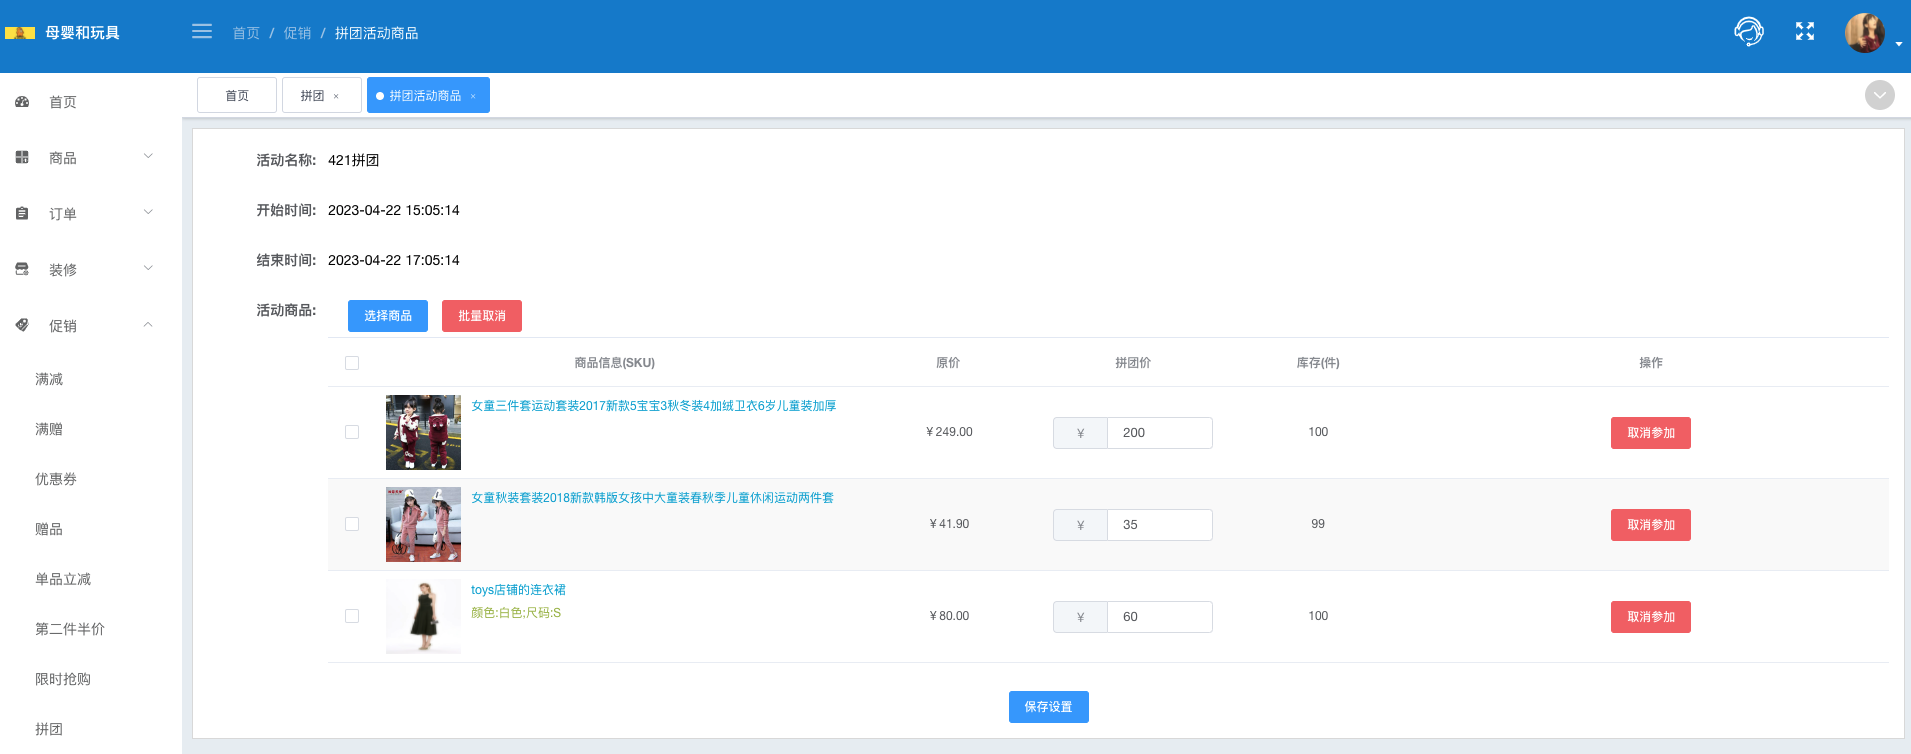Open 拼团 in the sidebar menu

tap(49, 729)
